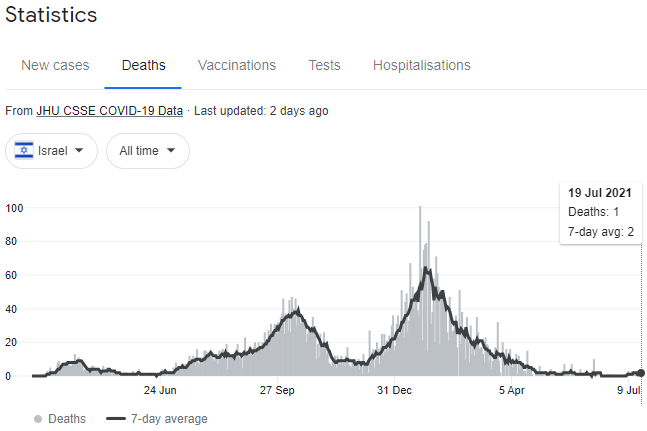Switch to the New cases tab

point(55,65)
